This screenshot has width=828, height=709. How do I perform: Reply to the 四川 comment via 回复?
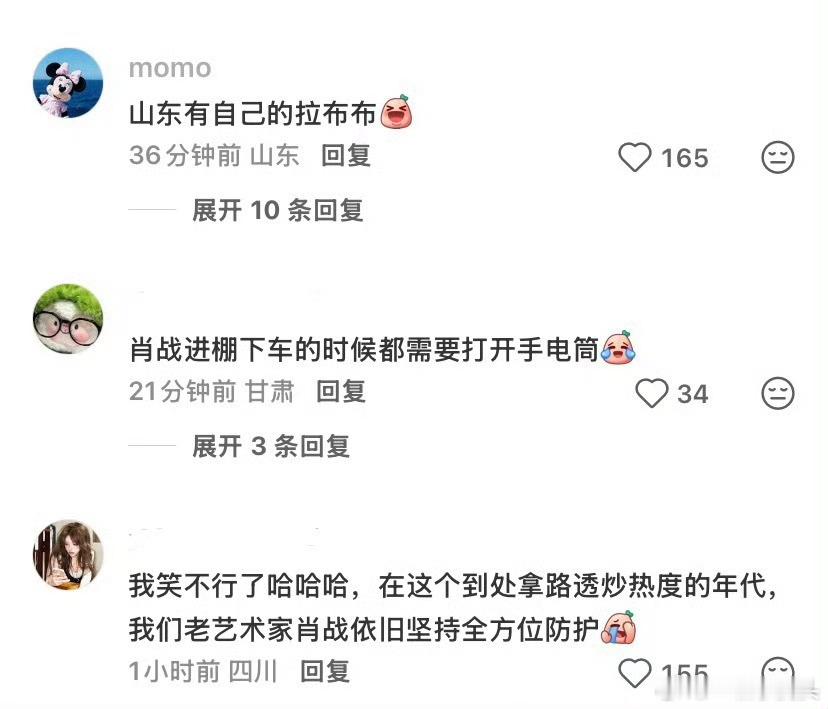click(x=325, y=672)
